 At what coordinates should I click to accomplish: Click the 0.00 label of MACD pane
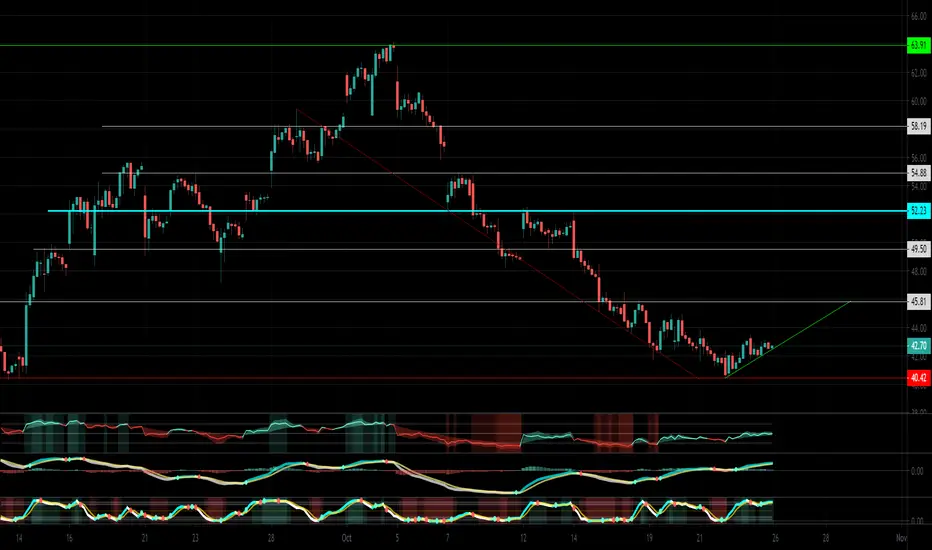click(x=917, y=471)
